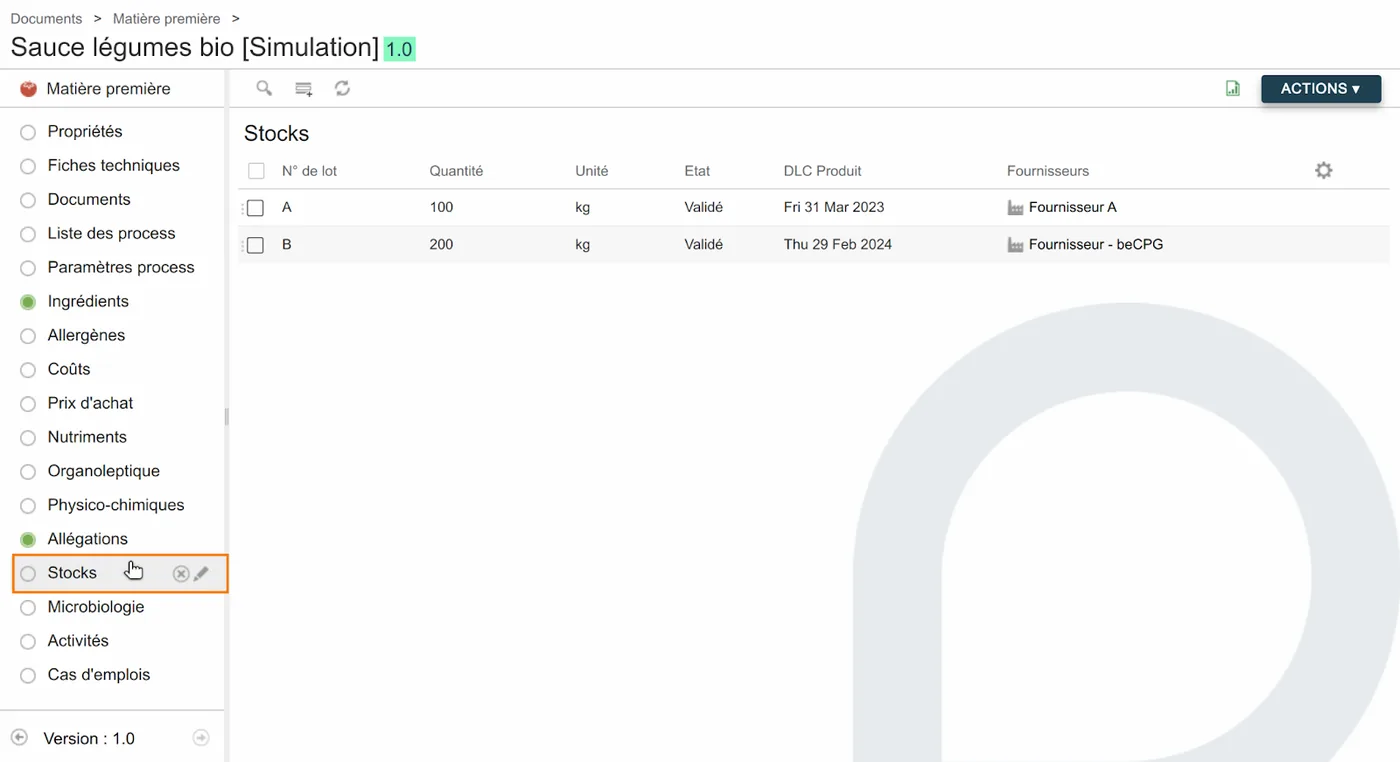The height and width of the screenshot is (762, 1400).
Task: Remove the Stocks list using its X icon
Action: pos(181,573)
